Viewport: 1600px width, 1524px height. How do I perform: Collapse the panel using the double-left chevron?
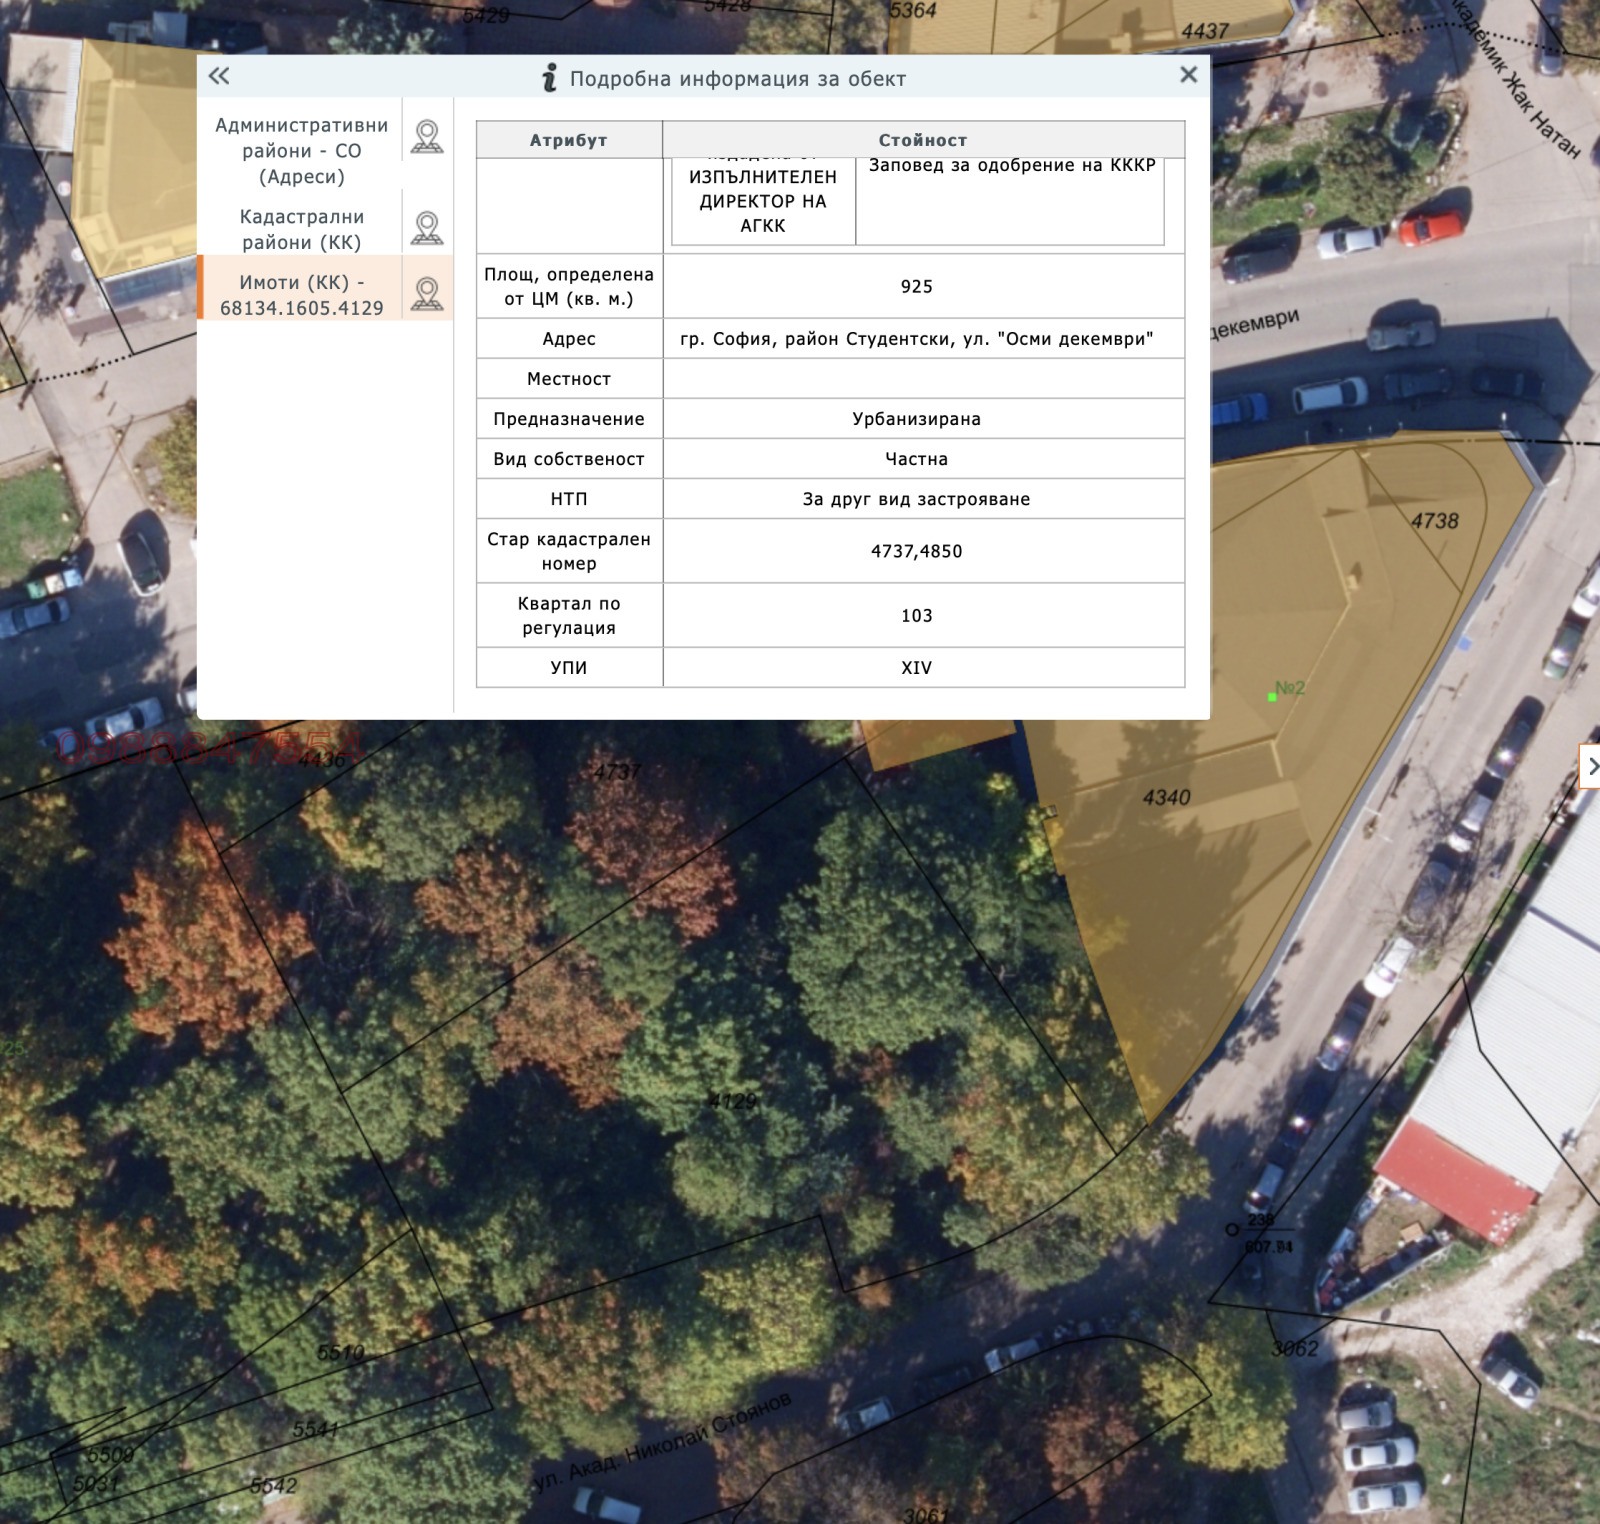[221, 74]
